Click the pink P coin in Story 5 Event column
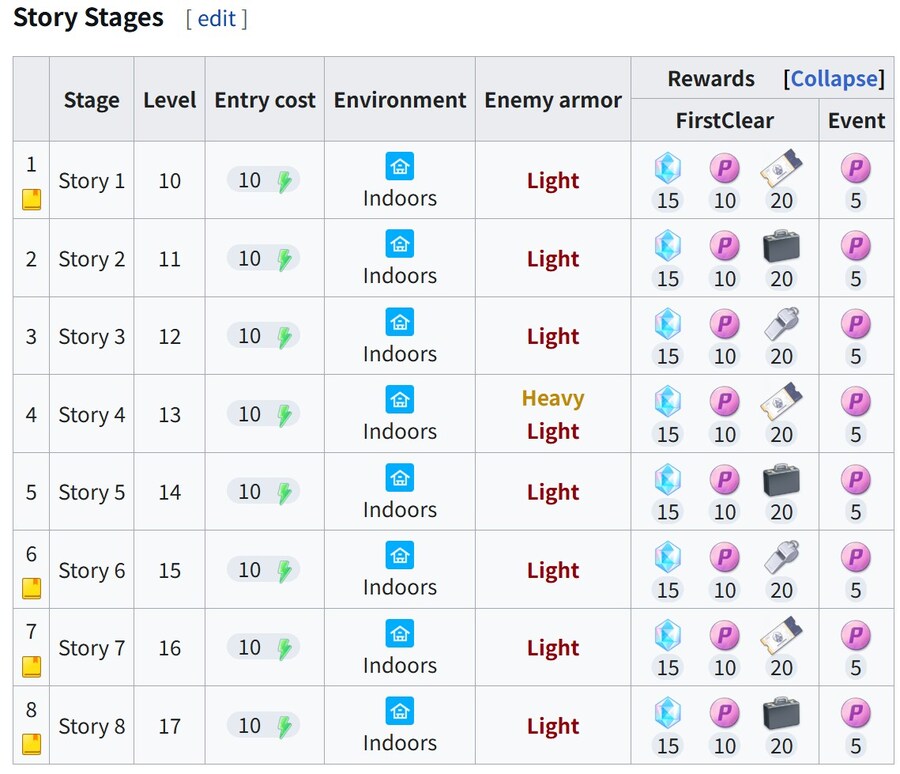900x774 pixels. [855, 480]
